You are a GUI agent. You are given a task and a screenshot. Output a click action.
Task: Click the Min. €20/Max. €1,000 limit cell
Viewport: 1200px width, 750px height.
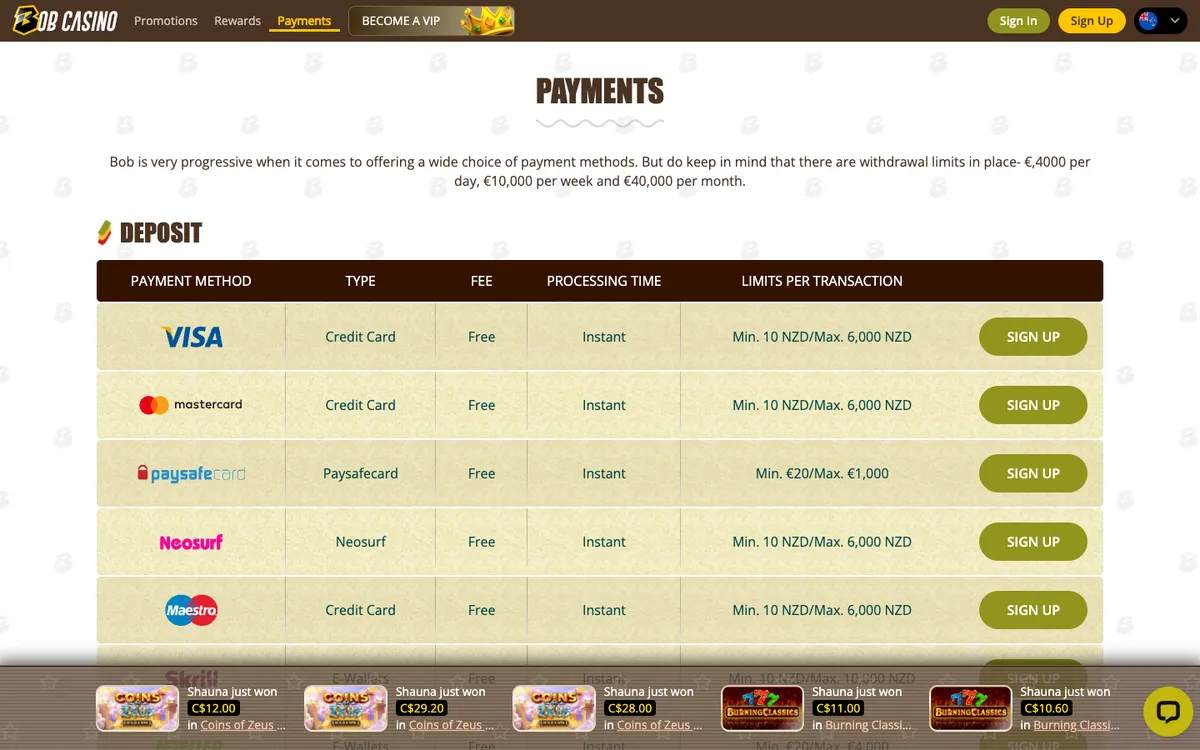(x=822, y=473)
